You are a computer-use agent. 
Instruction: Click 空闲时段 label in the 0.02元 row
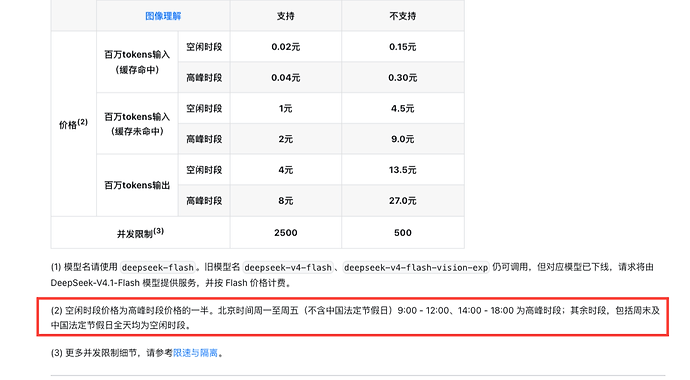coord(204,47)
